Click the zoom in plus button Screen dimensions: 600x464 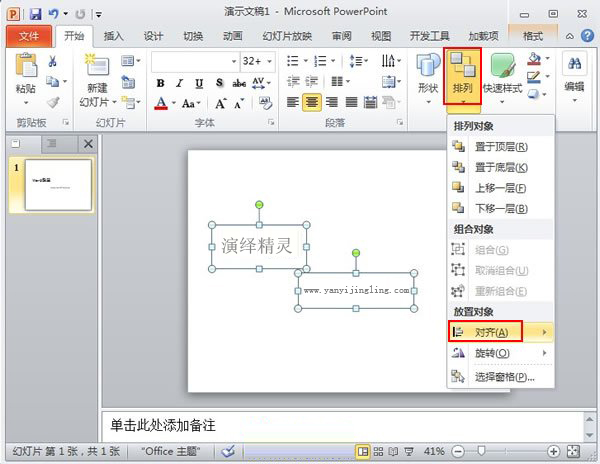click(x=553, y=452)
